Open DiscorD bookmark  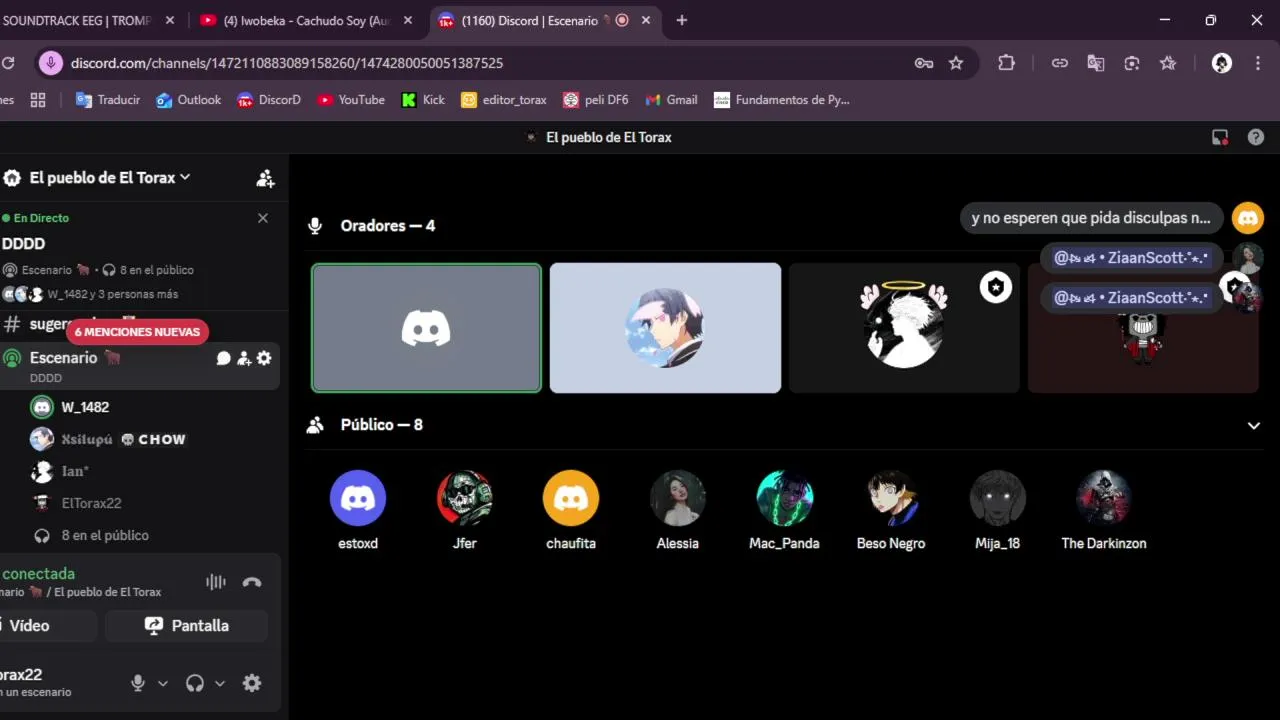tap(269, 100)
